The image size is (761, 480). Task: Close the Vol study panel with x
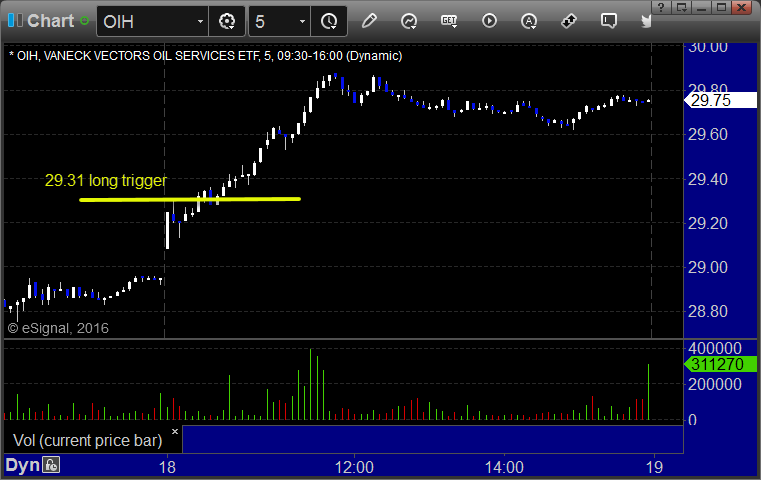[175, 431]
